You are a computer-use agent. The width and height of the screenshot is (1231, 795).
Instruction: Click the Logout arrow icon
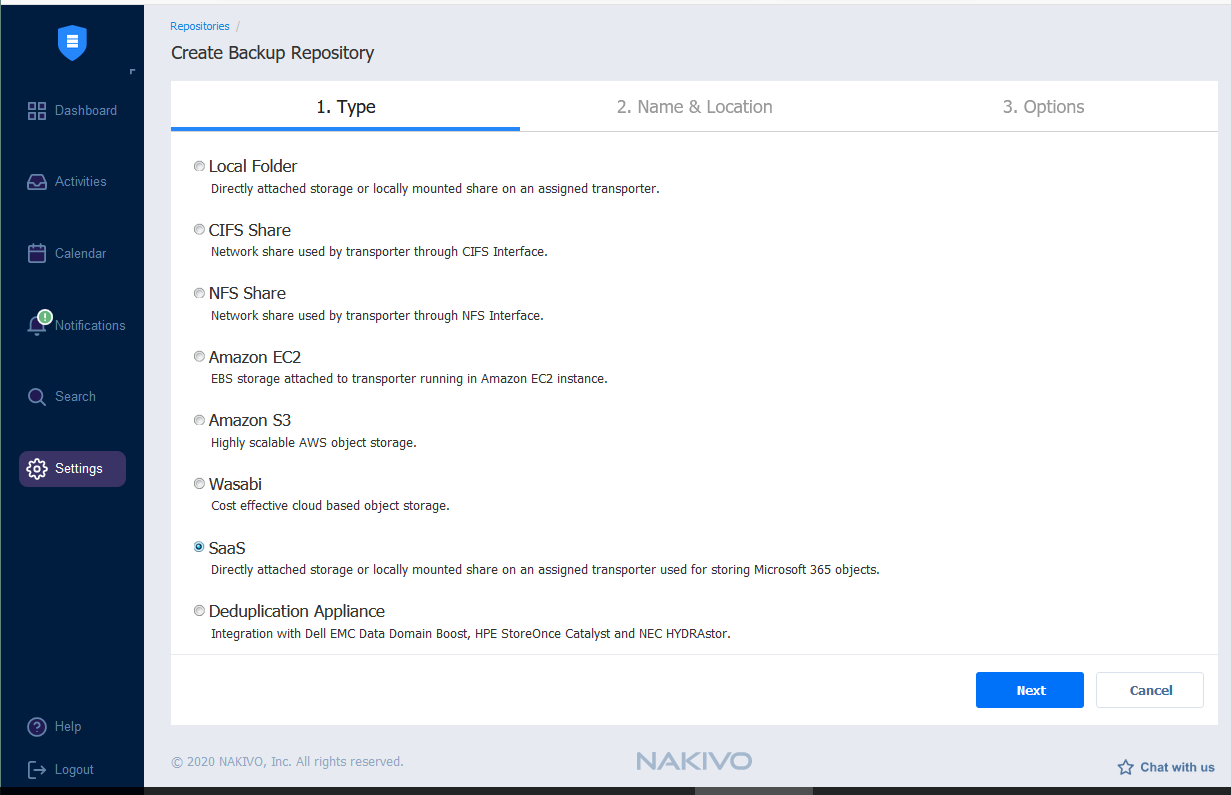[x=37, y=769]
